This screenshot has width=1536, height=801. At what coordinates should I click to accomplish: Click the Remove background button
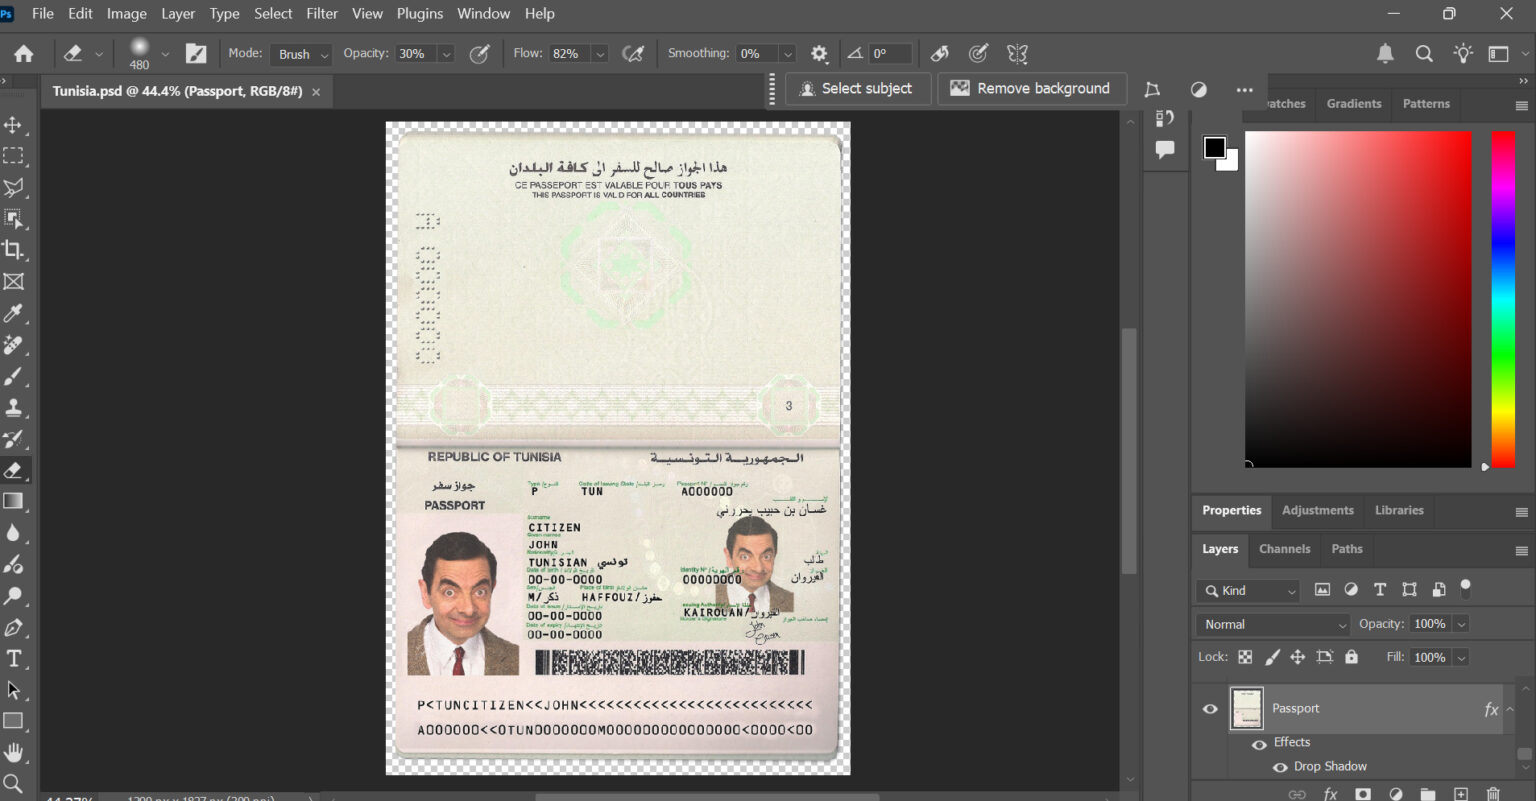(1031, 88)
